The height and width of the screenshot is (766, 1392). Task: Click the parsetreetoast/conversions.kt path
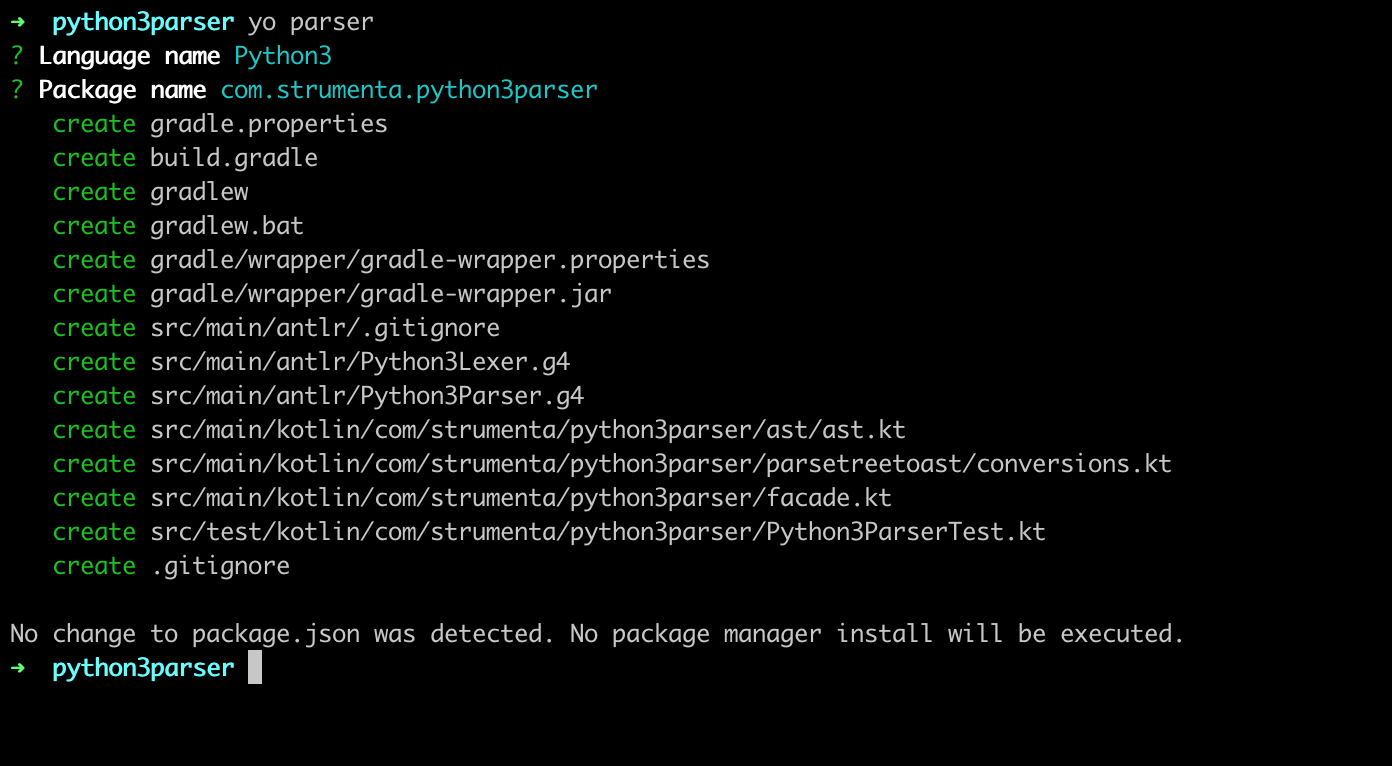pyautogui.click(x=661, y=464)
